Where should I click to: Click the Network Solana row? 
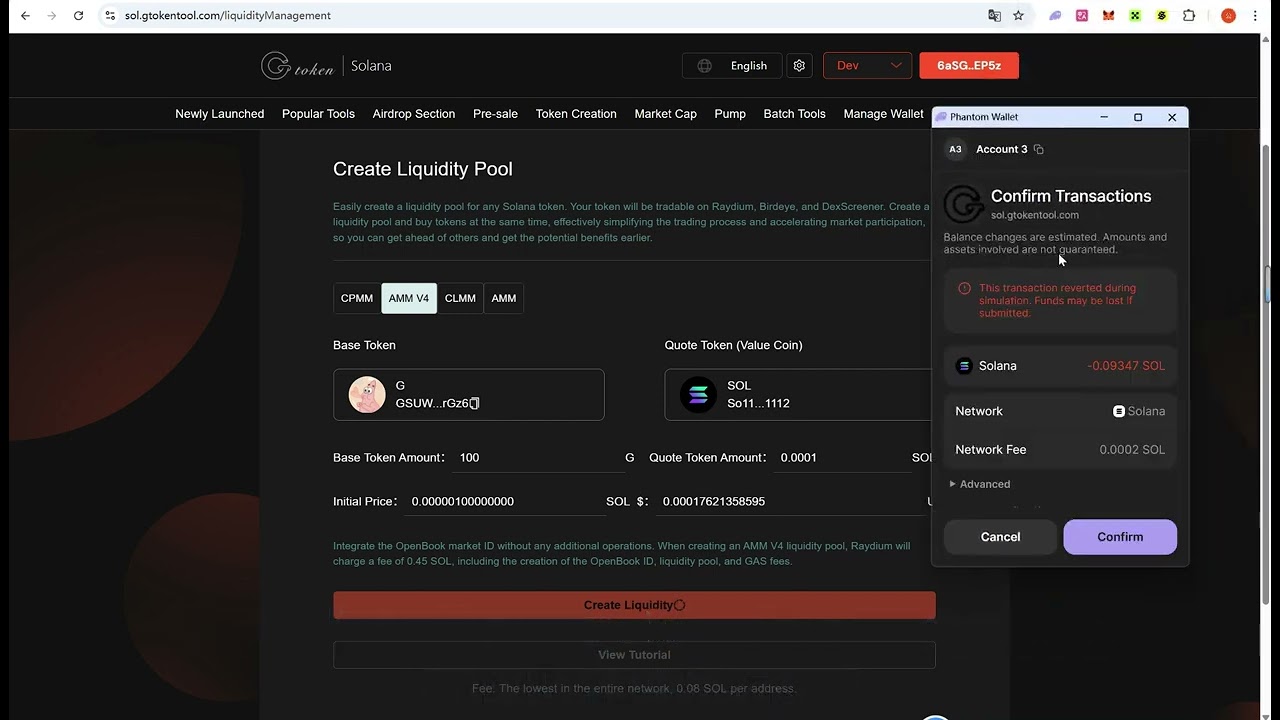point(1060,411)
